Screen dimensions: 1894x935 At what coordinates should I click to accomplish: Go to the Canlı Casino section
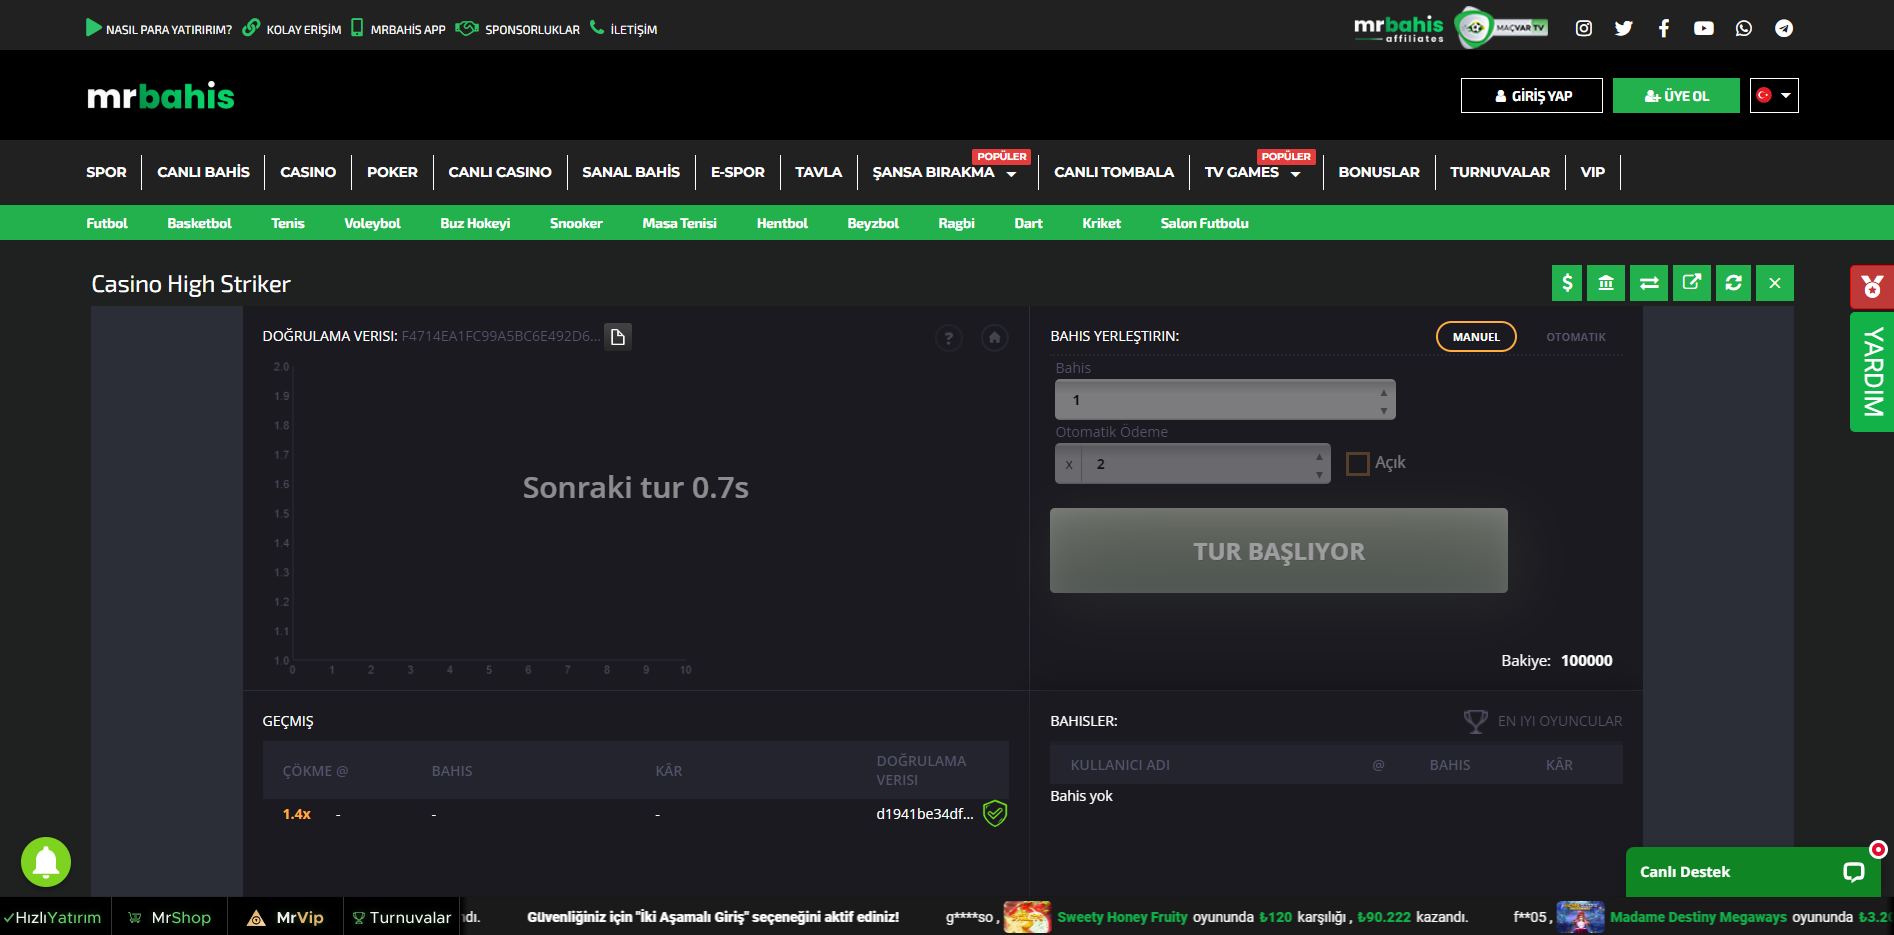[x=499, y=172]
